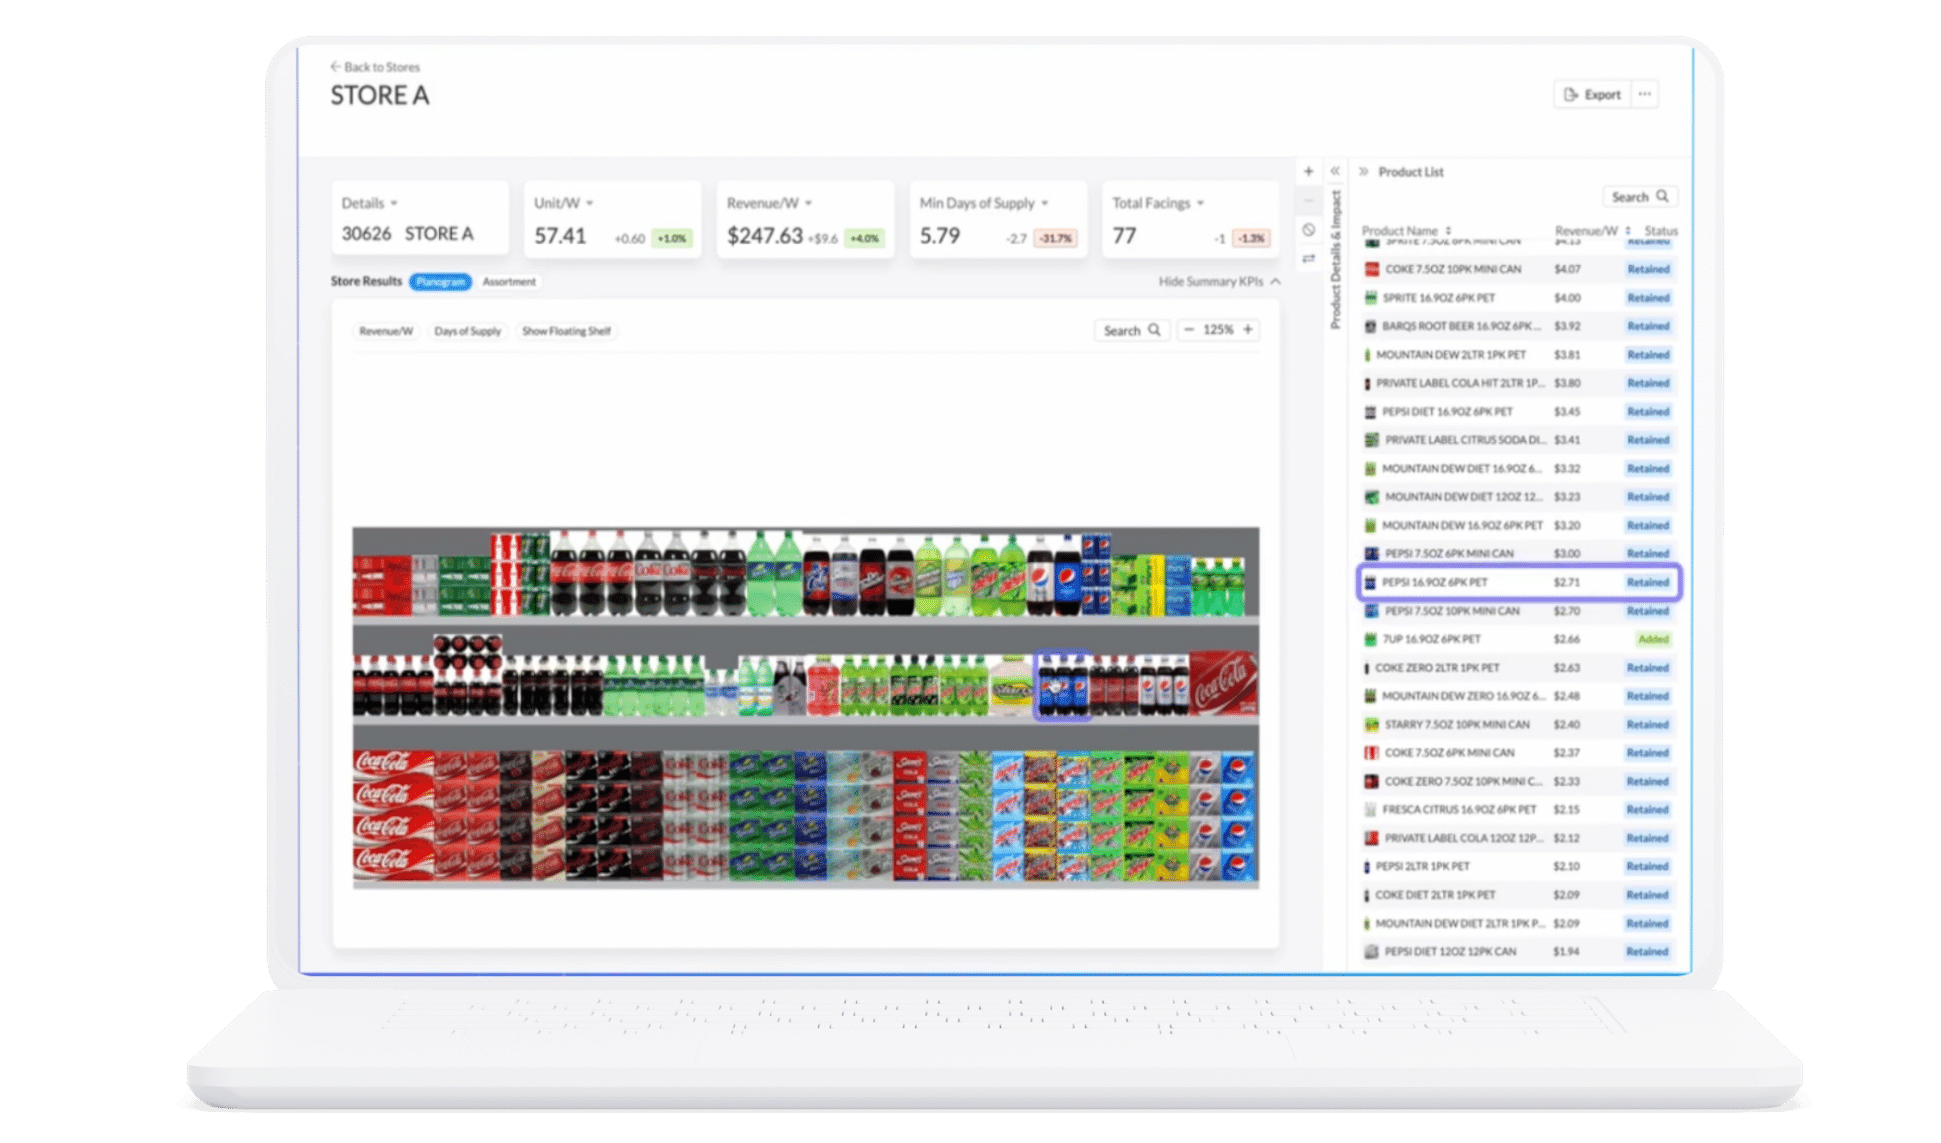Switch to the Assortment tab
The image size is (1941, 1143).
point(509,282)
